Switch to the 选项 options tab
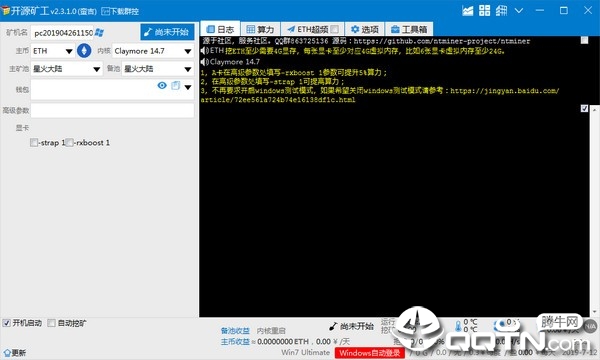 [x=365, y=29]
